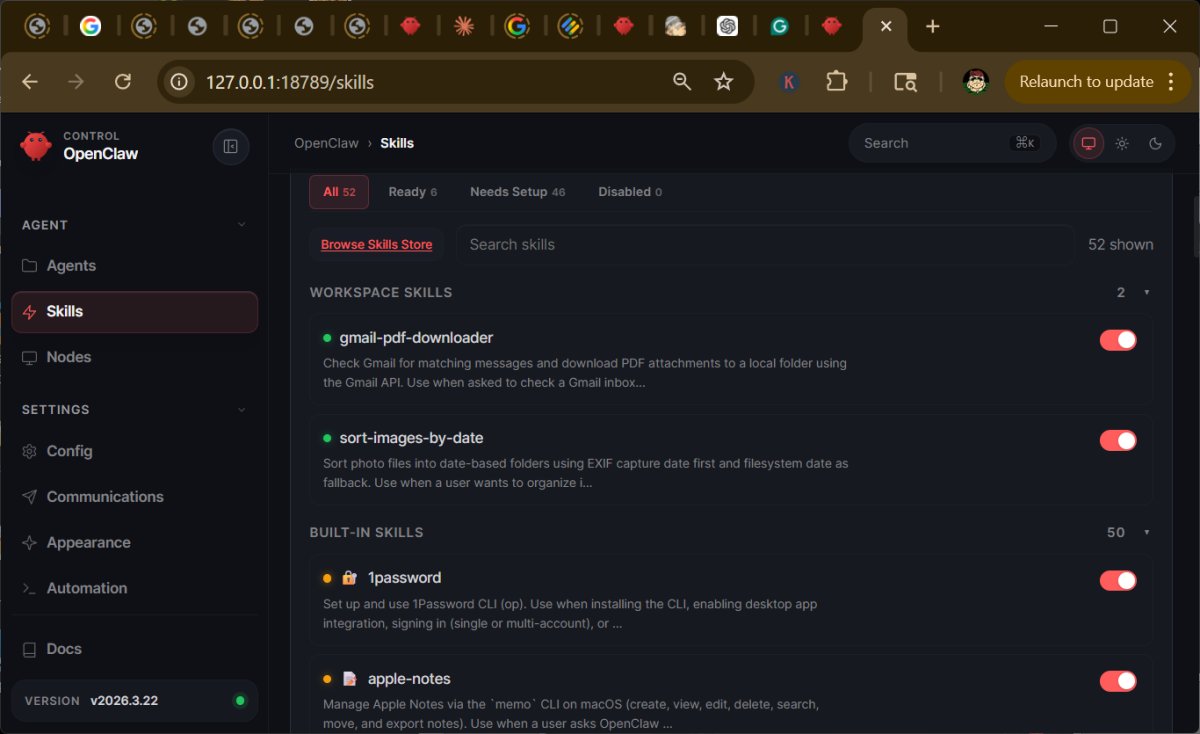1200x734 pixels.
Task: Select the Disabled 0 filter tab
Action: click(x=629, y=192)
